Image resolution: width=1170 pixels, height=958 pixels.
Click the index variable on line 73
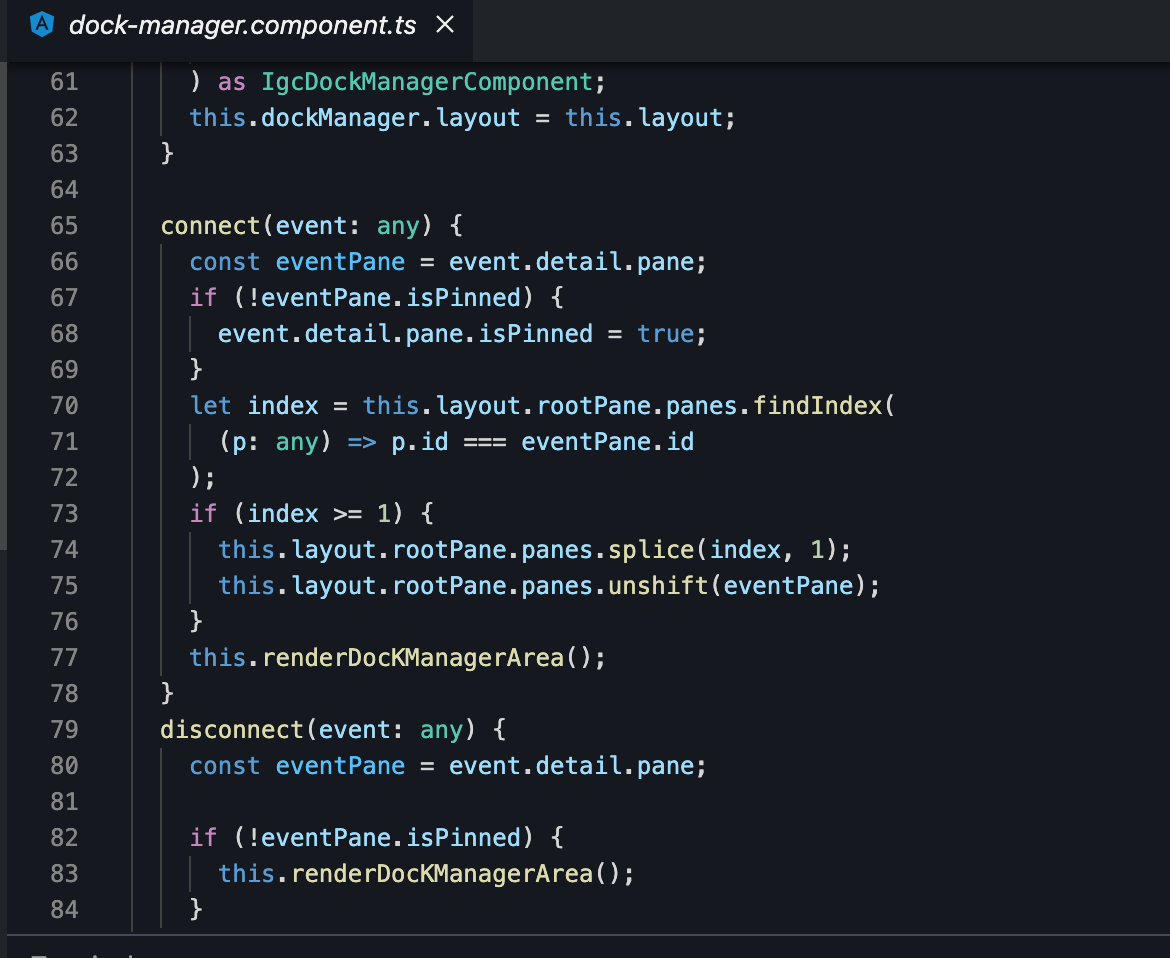coord(283,513)
